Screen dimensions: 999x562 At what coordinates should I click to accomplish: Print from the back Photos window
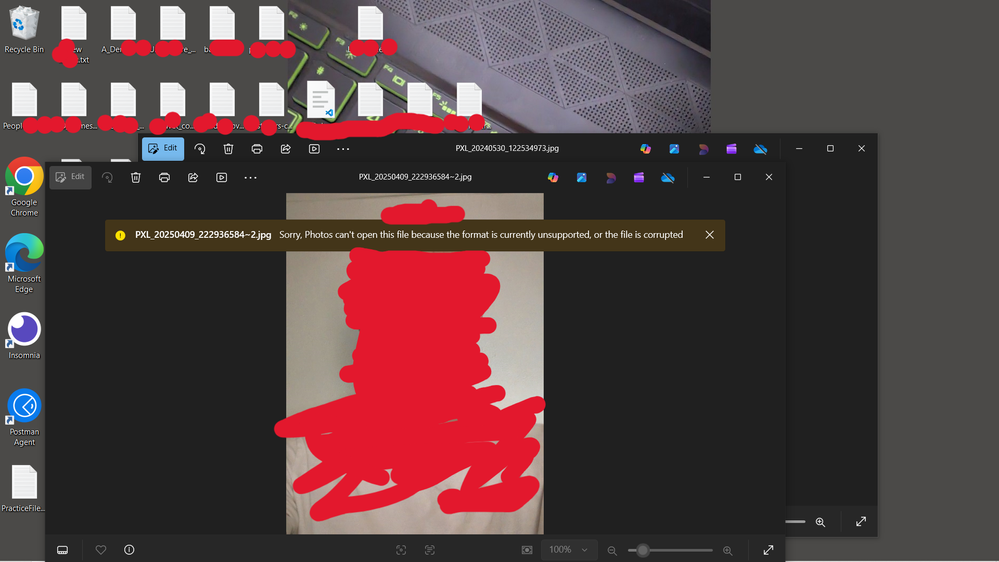(257, 149)
